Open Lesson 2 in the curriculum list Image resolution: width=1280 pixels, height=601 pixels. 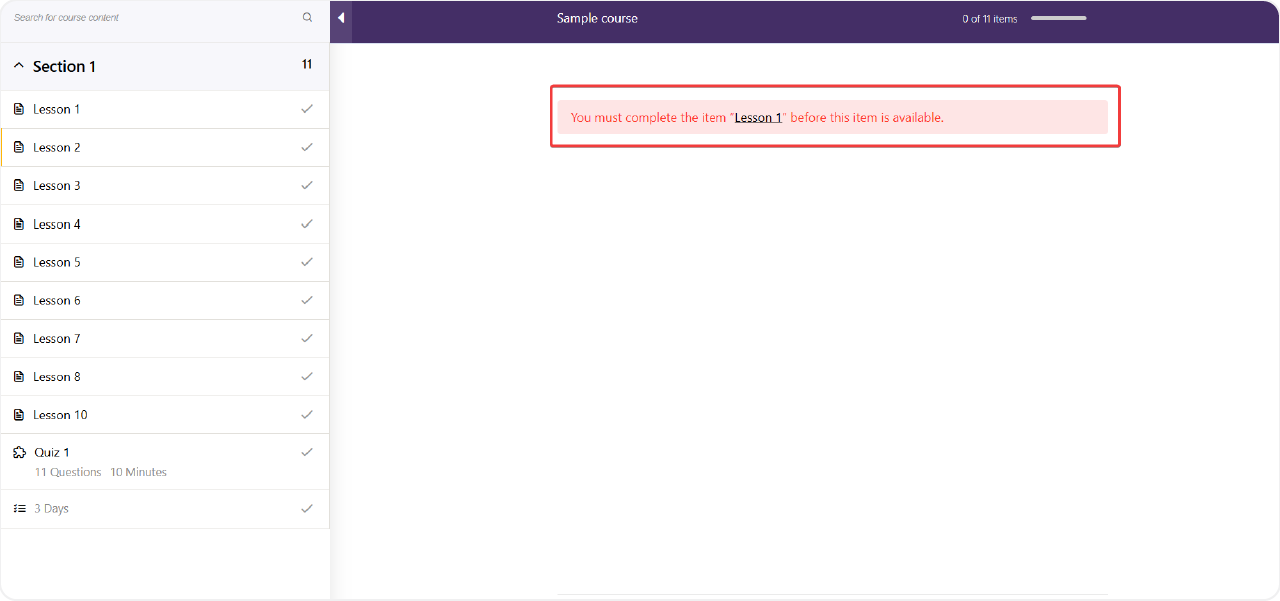[x=164, y=147]
